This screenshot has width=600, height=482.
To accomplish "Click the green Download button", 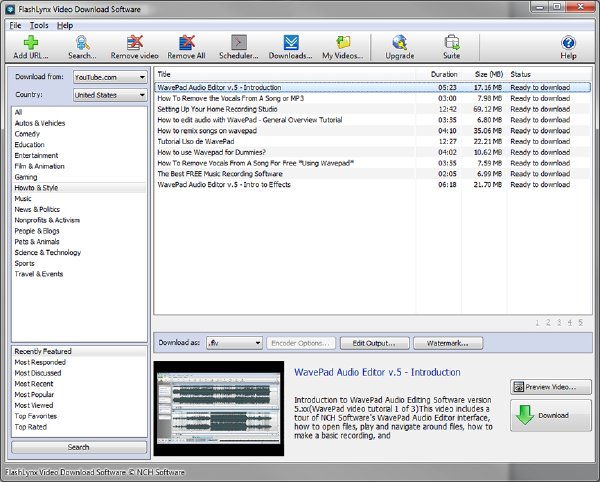I will 551,415.
